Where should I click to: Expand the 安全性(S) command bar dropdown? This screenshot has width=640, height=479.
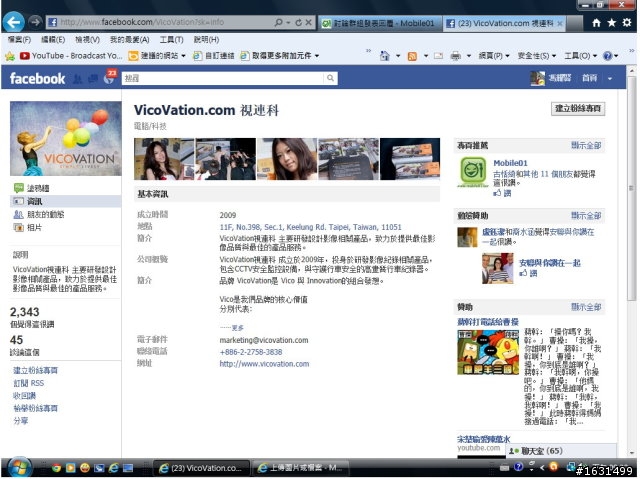pyautogui.click(x=554, y=56)
